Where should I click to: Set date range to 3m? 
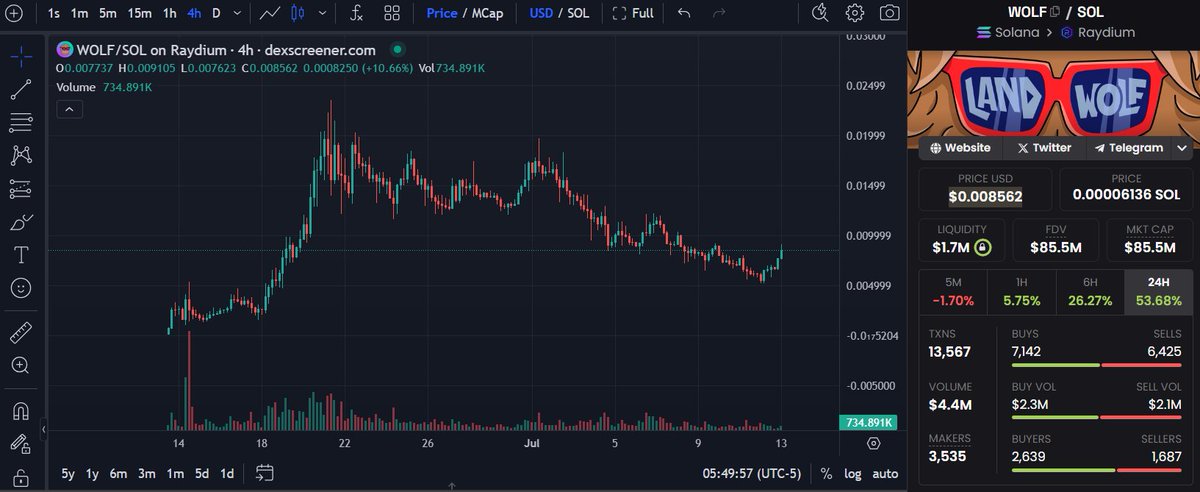click(147, 473)
